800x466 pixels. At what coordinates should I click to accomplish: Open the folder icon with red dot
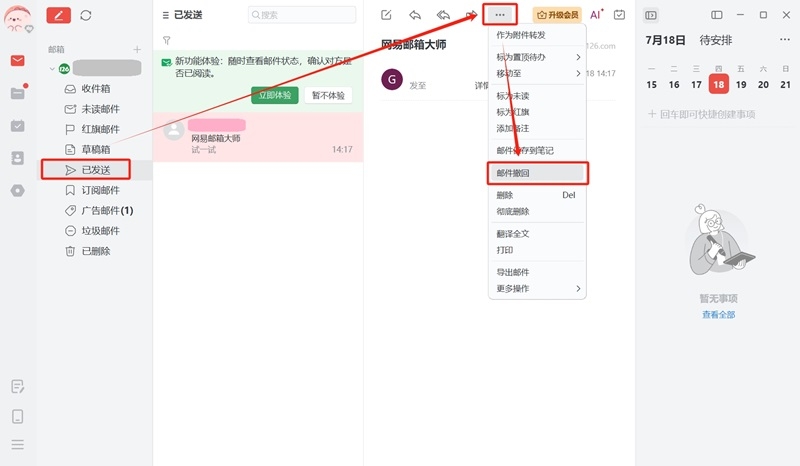(x=18, y=93)
